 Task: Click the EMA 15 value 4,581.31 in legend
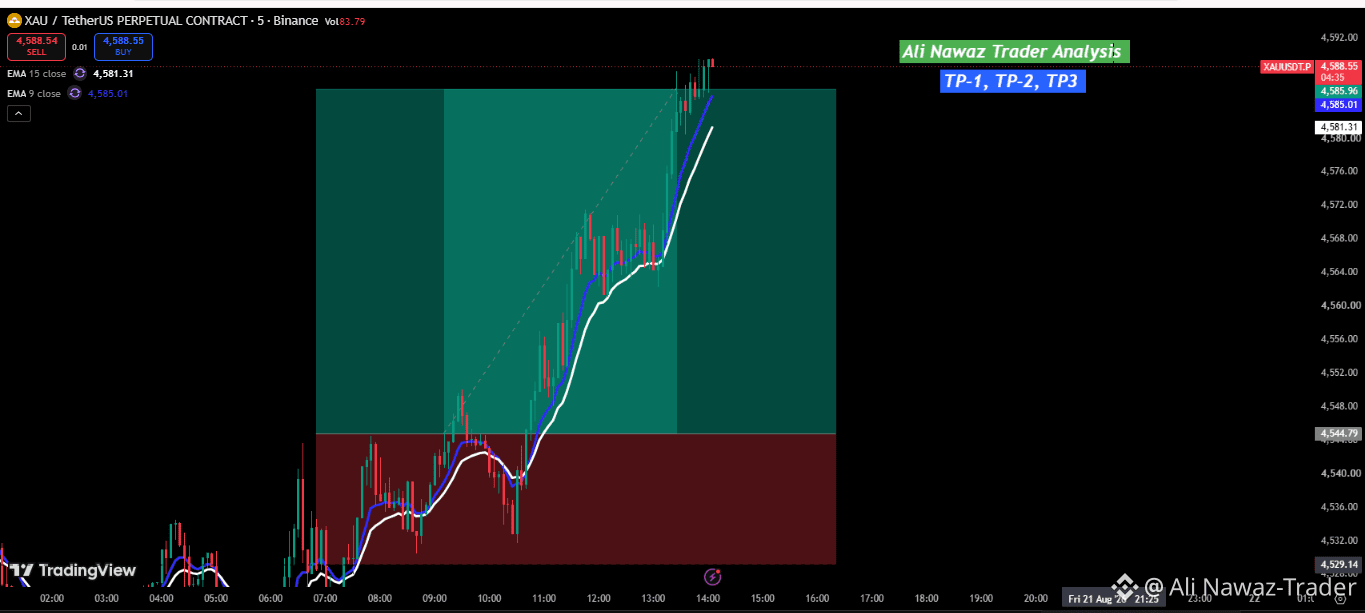click(113, 74)
